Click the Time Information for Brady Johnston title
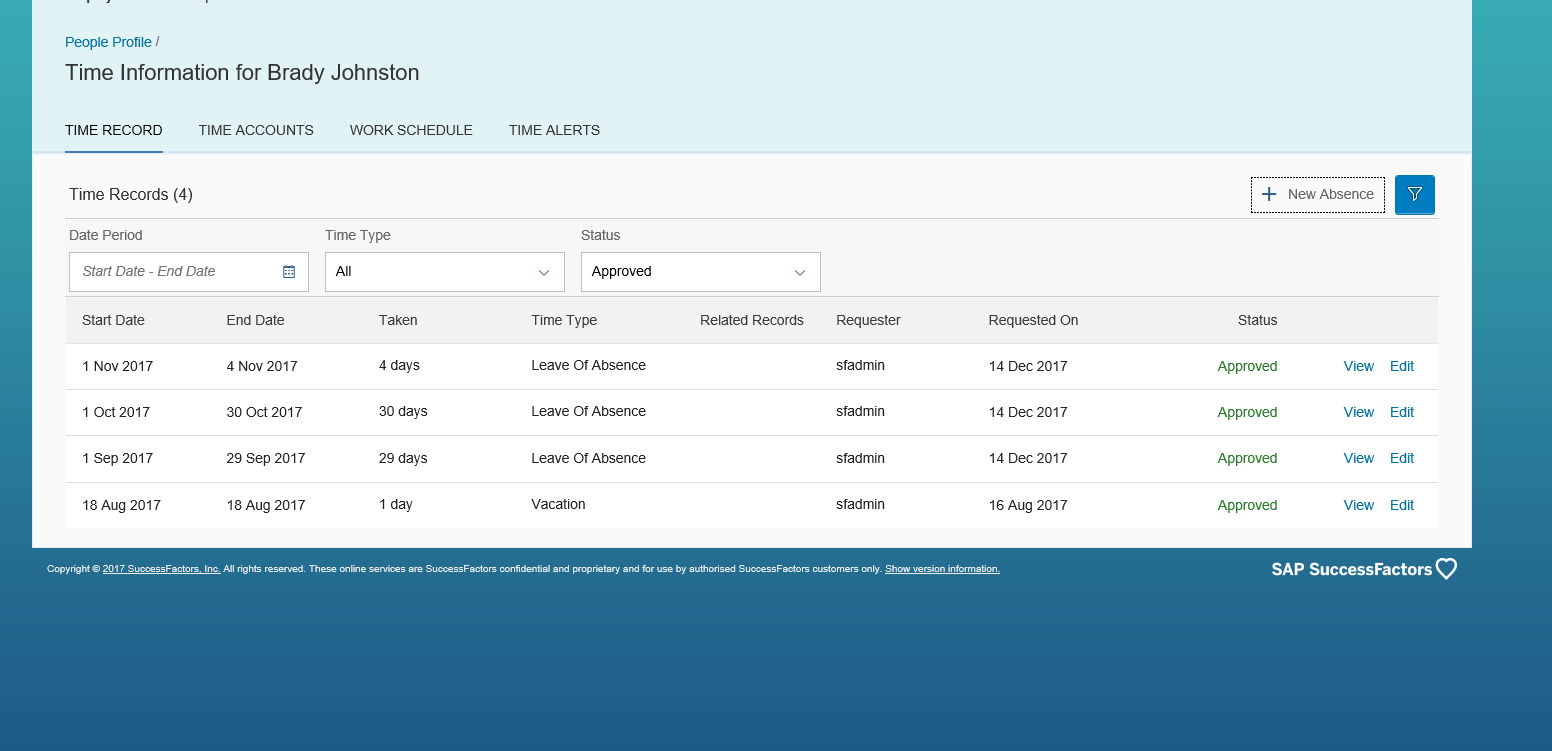The image size is (1552, 751). pyautogui.click(x=242, y=72)
